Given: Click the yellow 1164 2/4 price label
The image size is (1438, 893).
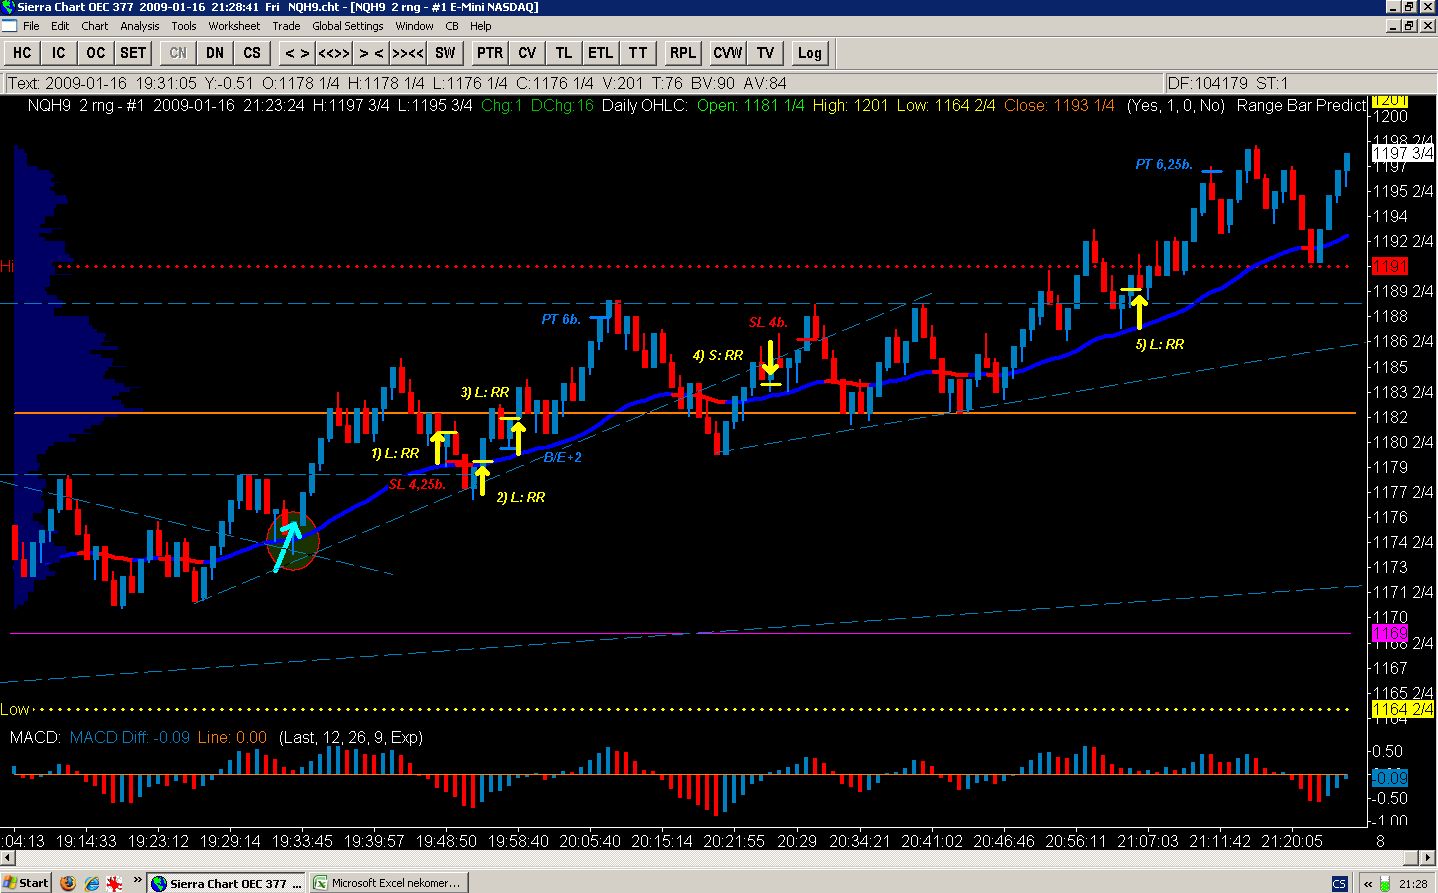Looking at the screenshot, I should click(1403, 710).
